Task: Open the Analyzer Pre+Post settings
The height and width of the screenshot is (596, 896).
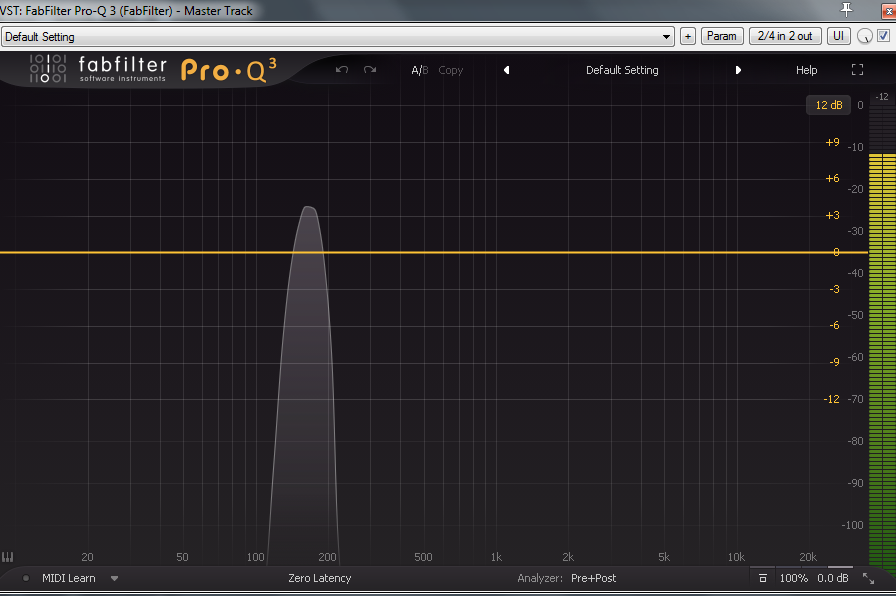Action: (x=593, y=578)
